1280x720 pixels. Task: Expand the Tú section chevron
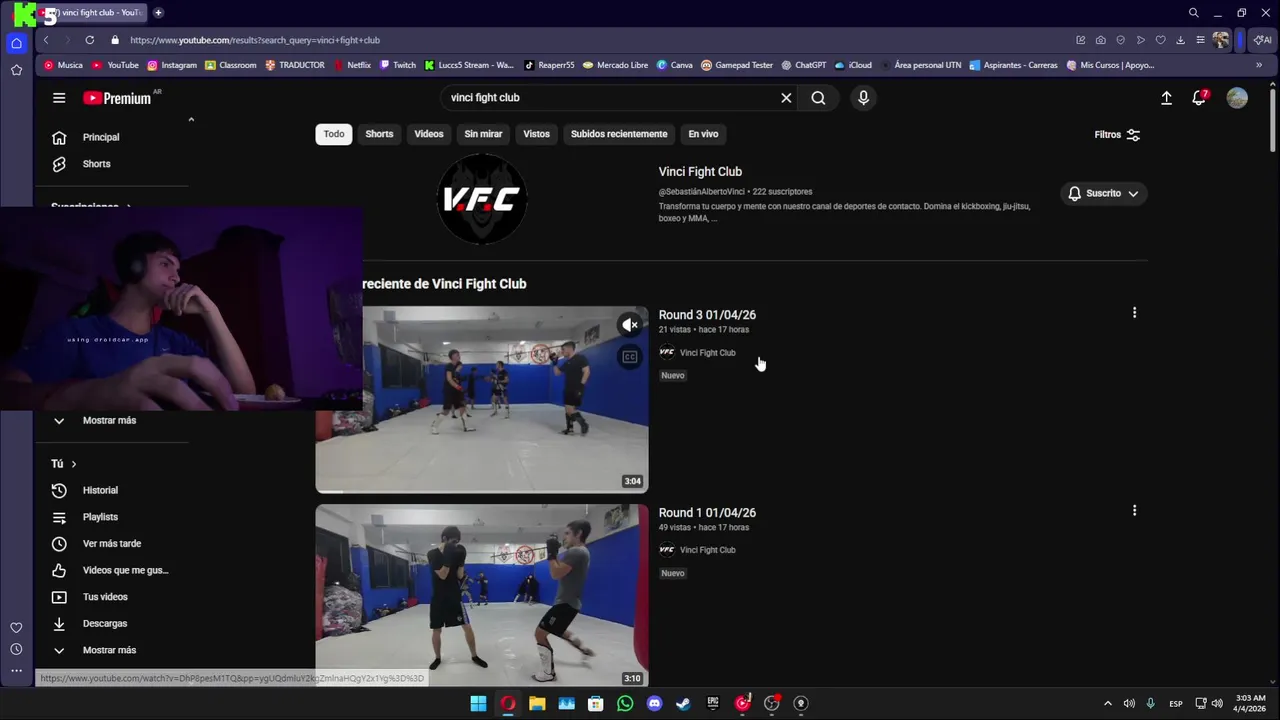[x=73, y=464]
